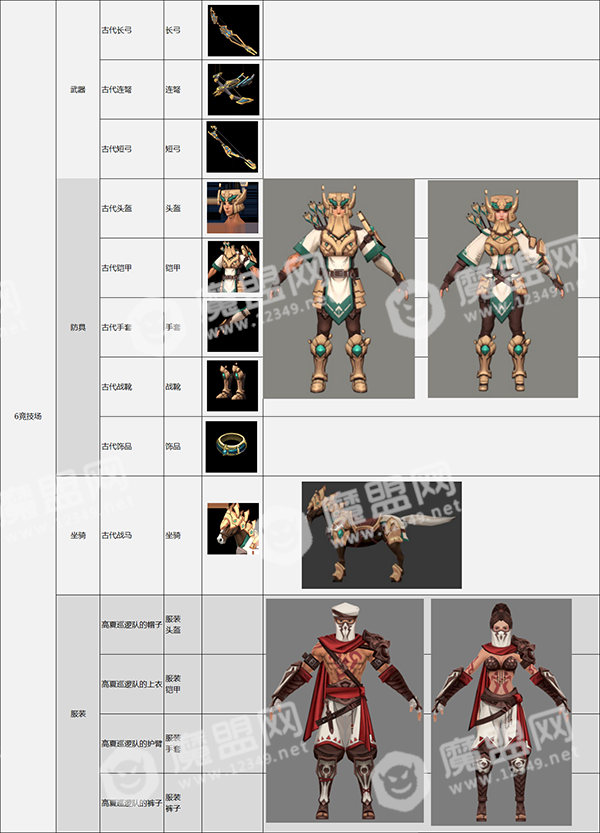The image size is (600, 833).
Task: Open the female 高夏巡逻队 costume preview
Action: (501, 711)
